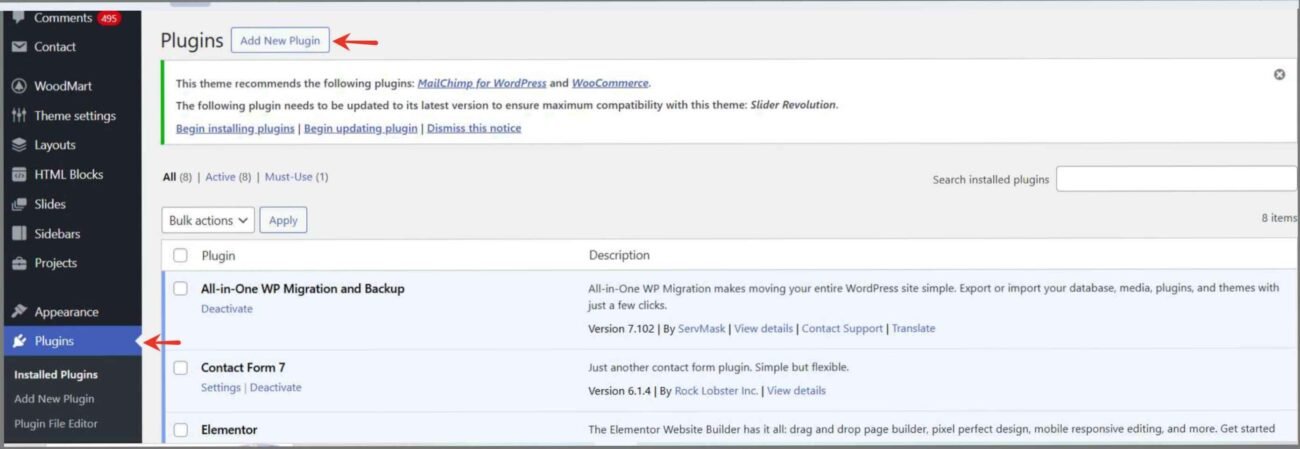
Task: Click the Layouts stack icon
Action: tap(19, 145)
